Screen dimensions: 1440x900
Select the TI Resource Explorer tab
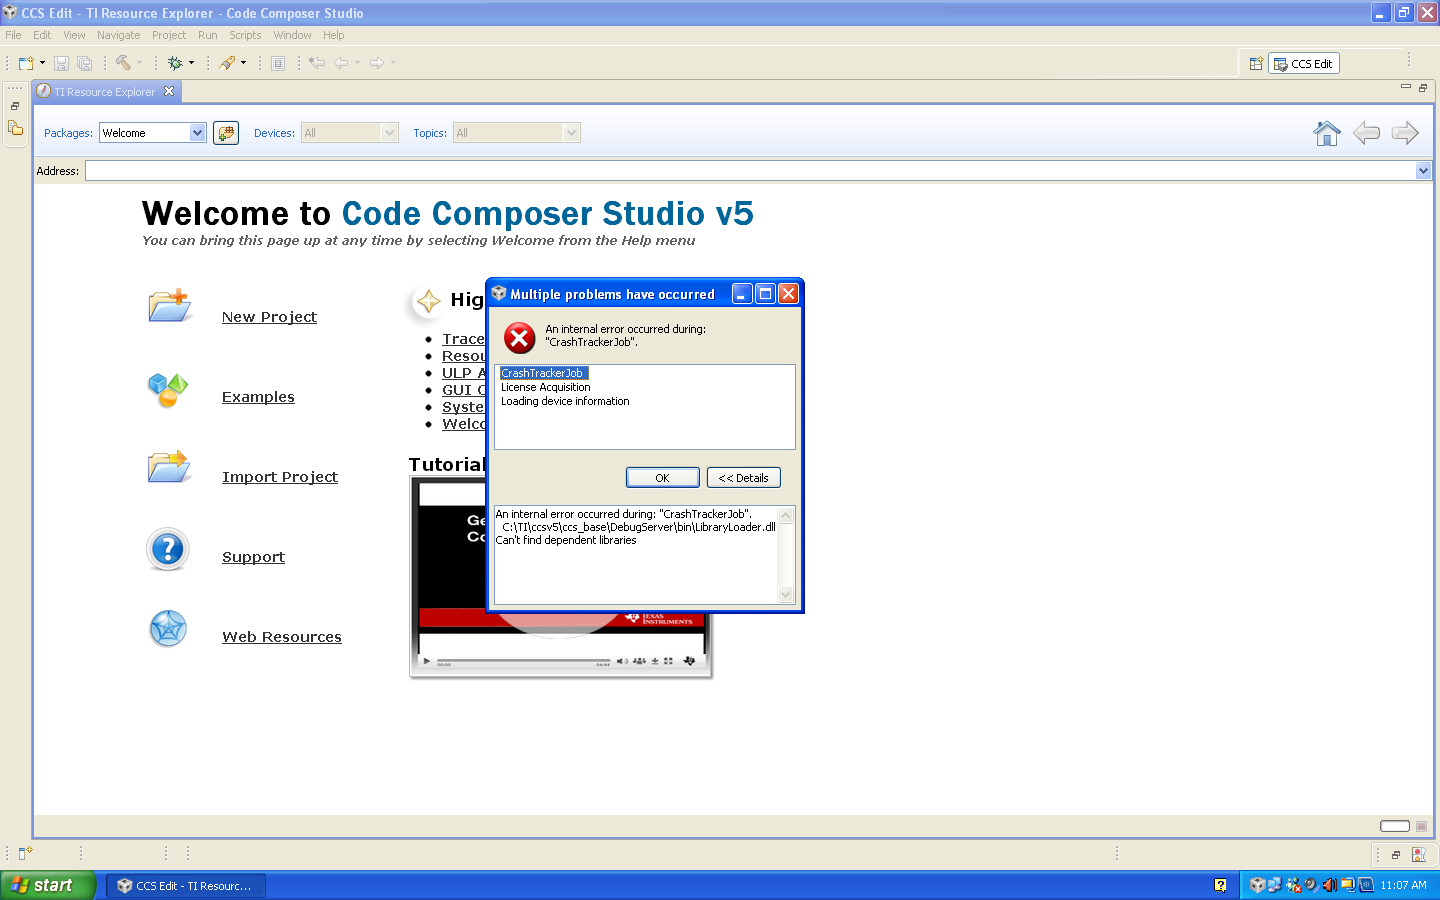click(104, 92)
